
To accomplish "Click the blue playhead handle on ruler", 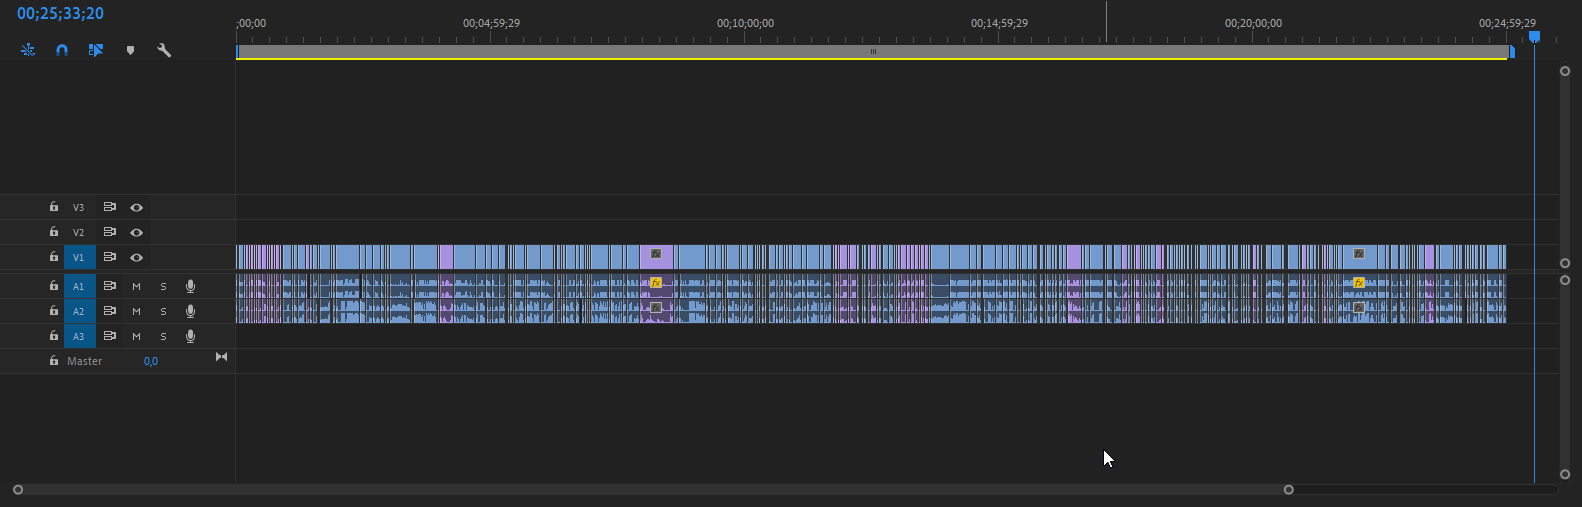I will tap(1534, 37).
